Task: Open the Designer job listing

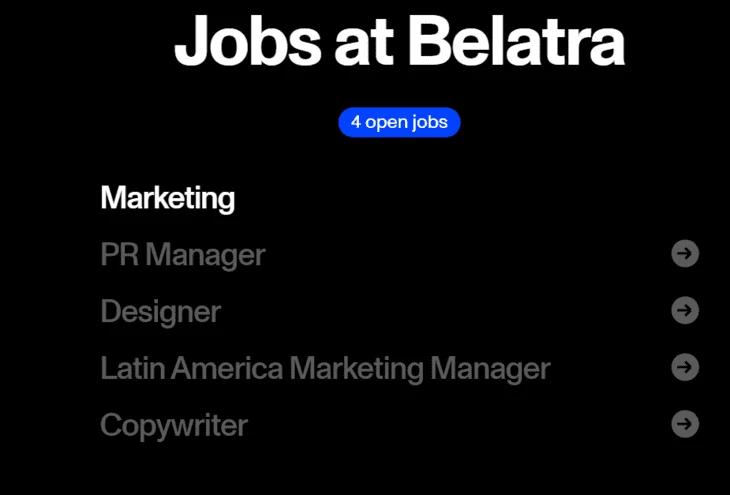Action: tap(161, 312)
